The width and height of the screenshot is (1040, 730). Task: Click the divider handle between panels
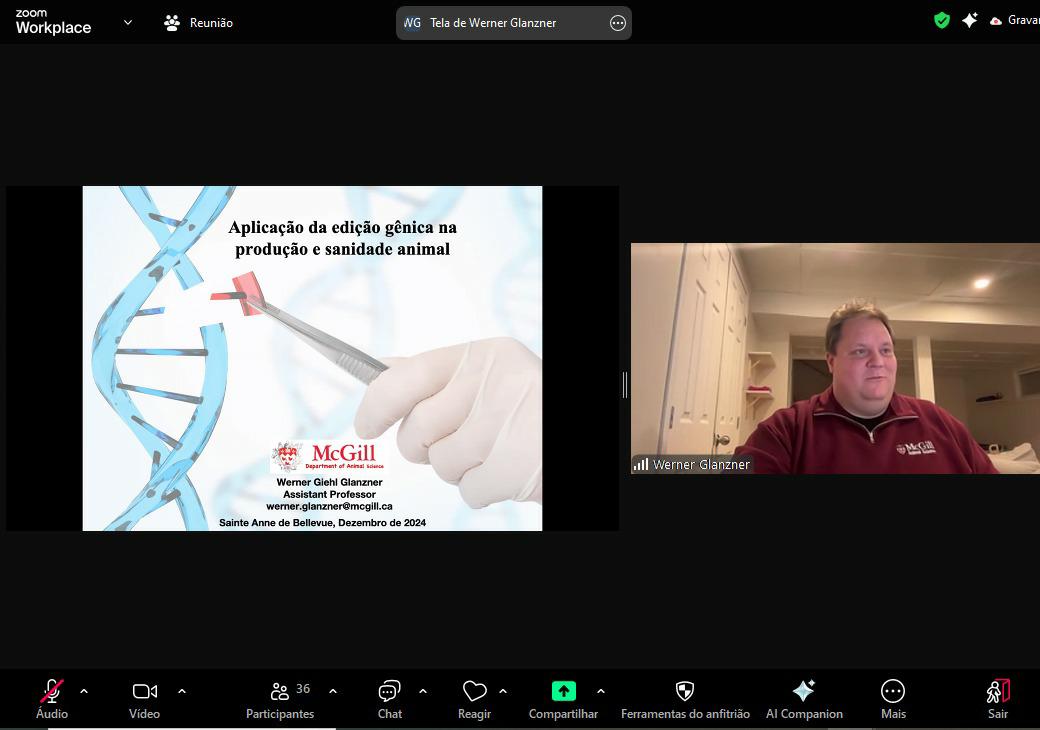[x=625, y=384]
